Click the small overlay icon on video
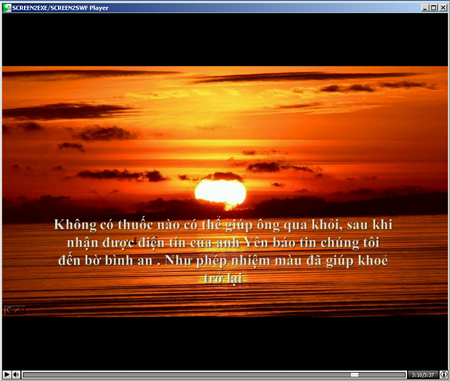 point(15,310)
